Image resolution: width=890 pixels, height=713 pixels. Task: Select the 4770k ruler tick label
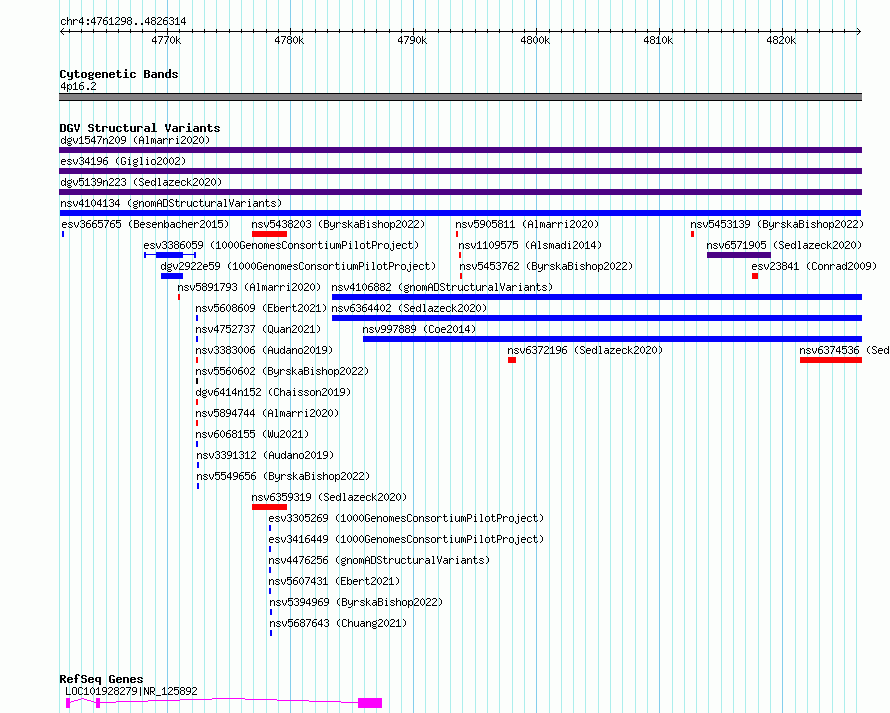click(x=166, y=40)
